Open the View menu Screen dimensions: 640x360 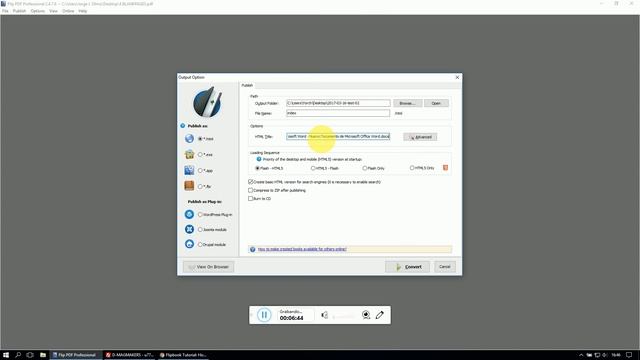point(53,11)
